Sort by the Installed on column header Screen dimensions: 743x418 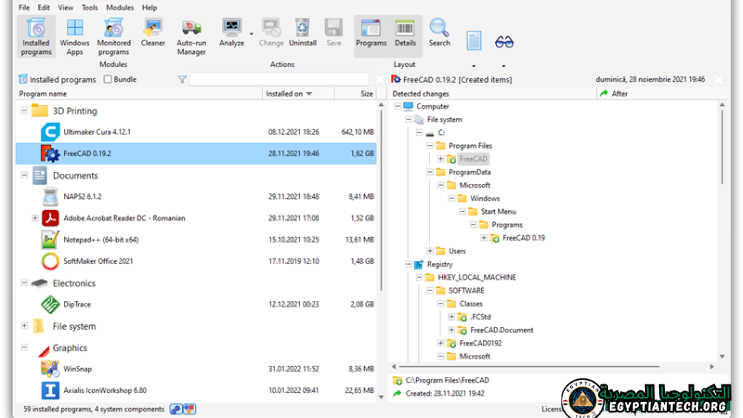coord(289,94)
